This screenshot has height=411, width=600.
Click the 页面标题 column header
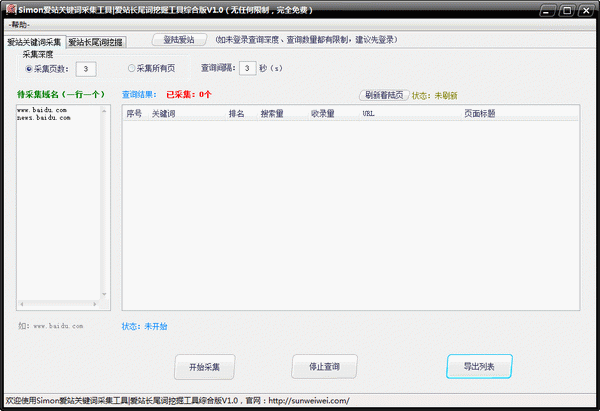[x=479, y=114]
